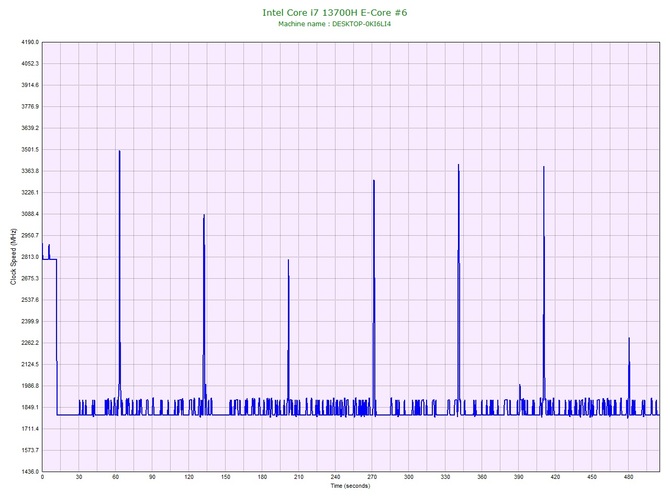Click the 30 seconds x-axis tick label
670x503 pixels.
[79, 477]
